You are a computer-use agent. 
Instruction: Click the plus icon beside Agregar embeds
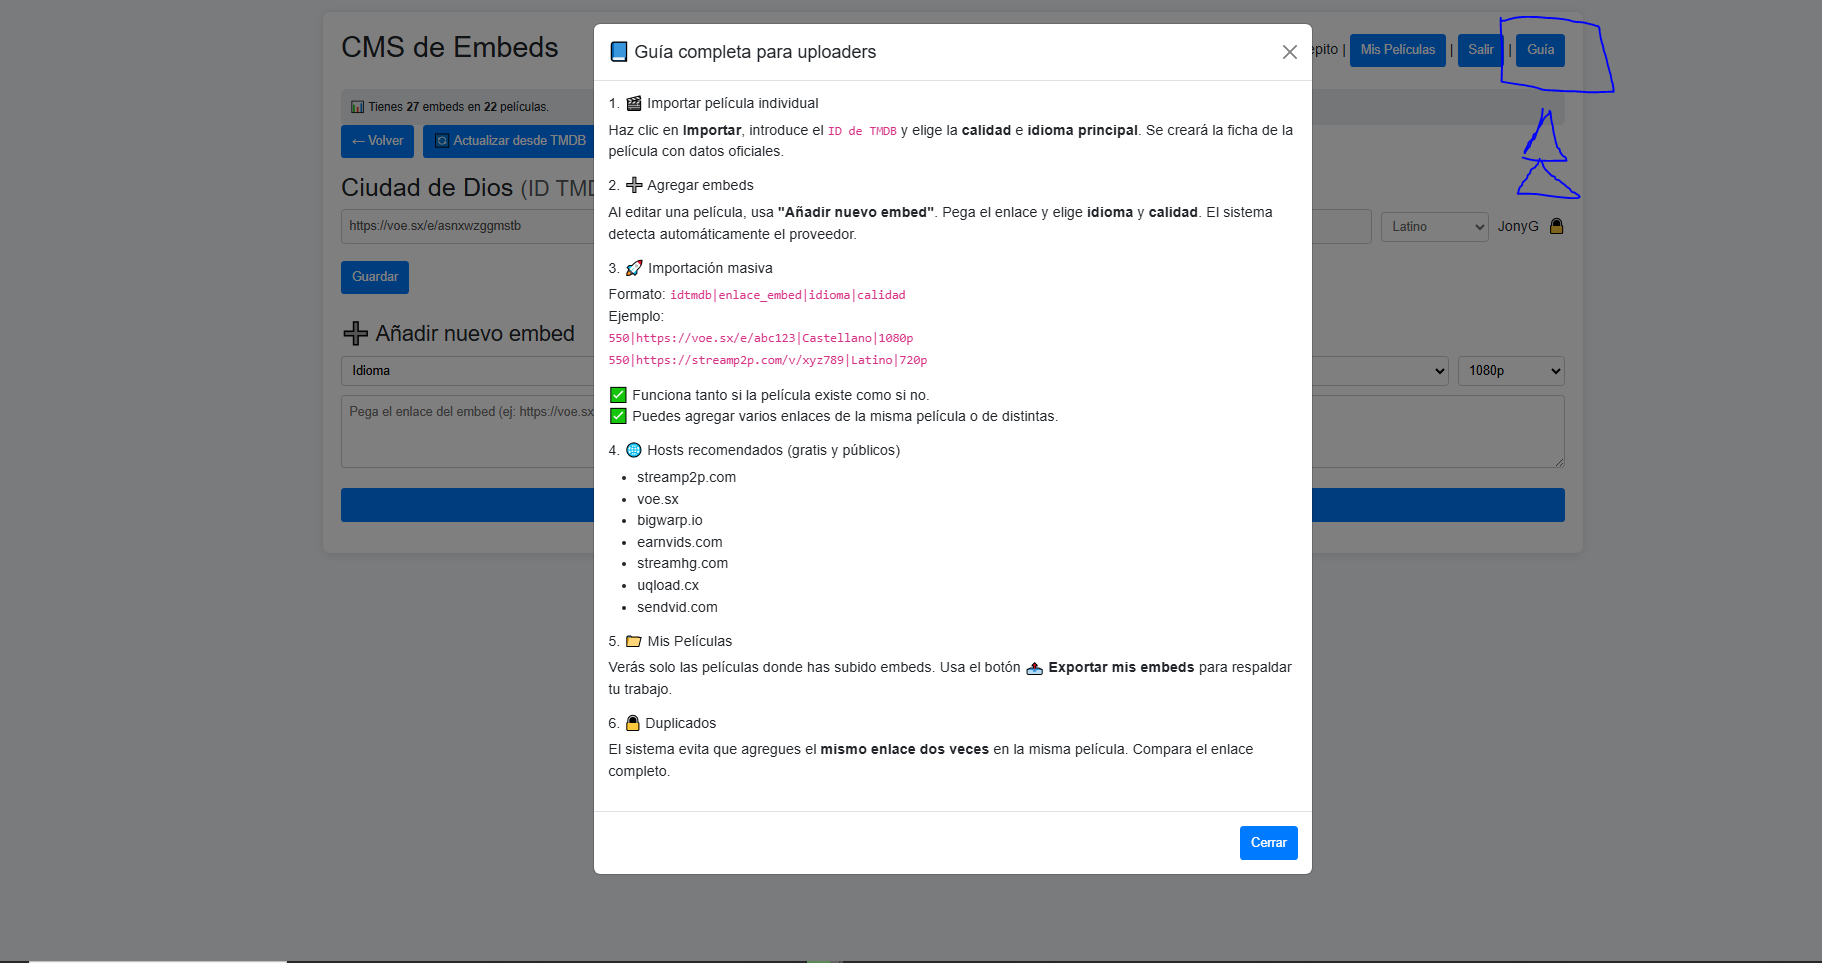point(634,185)
